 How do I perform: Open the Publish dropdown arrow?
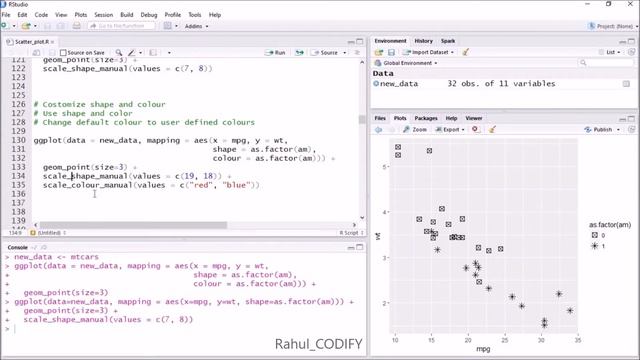[618, 130]
